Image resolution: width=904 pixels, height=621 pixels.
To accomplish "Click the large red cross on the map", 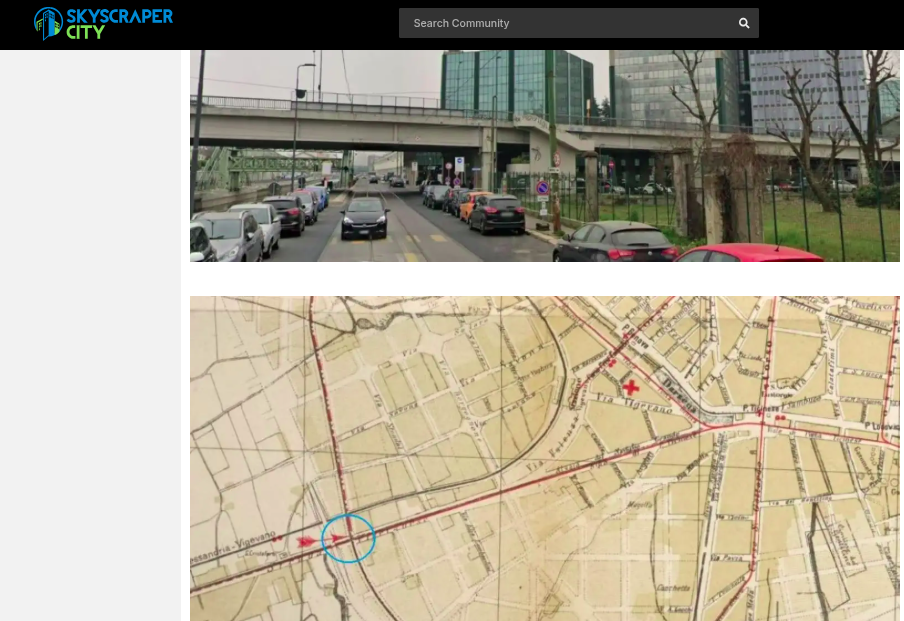I will point(631,386).
